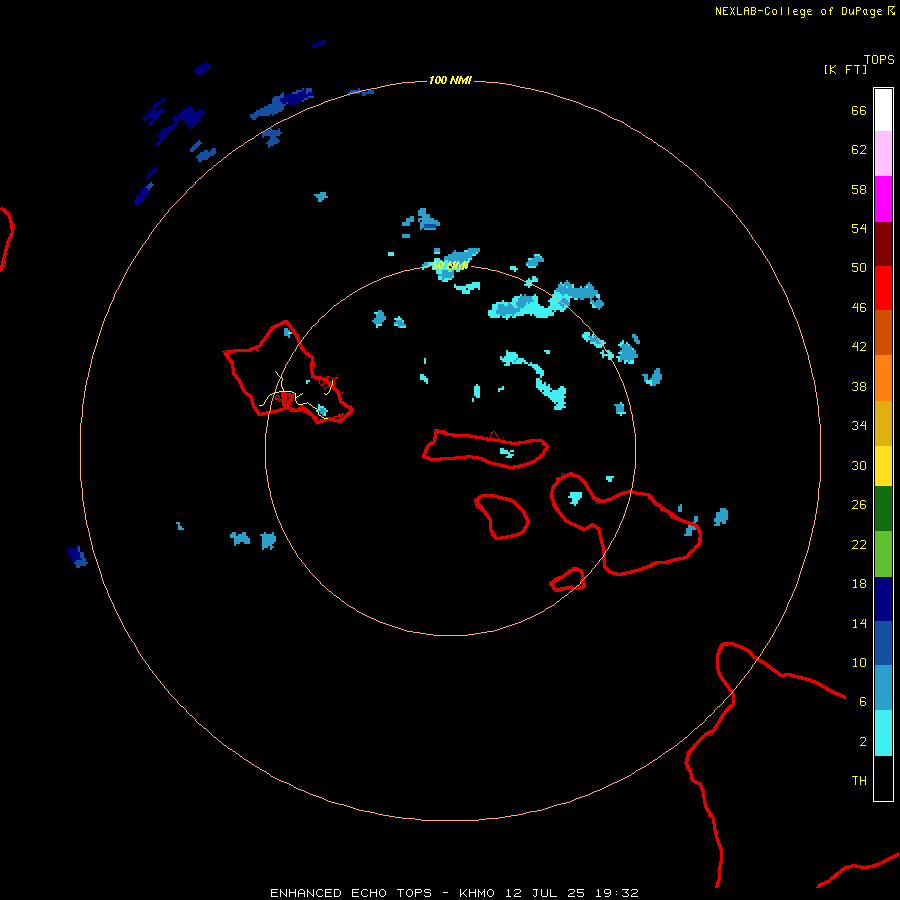Click the light blue 14 K FT swatch

pyautogui.click(x=883, y=688)
